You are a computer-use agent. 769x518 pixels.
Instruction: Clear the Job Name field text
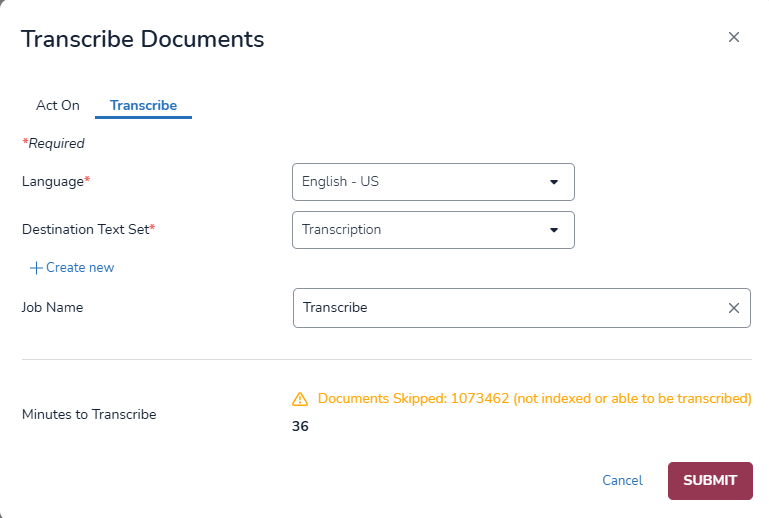733,308
